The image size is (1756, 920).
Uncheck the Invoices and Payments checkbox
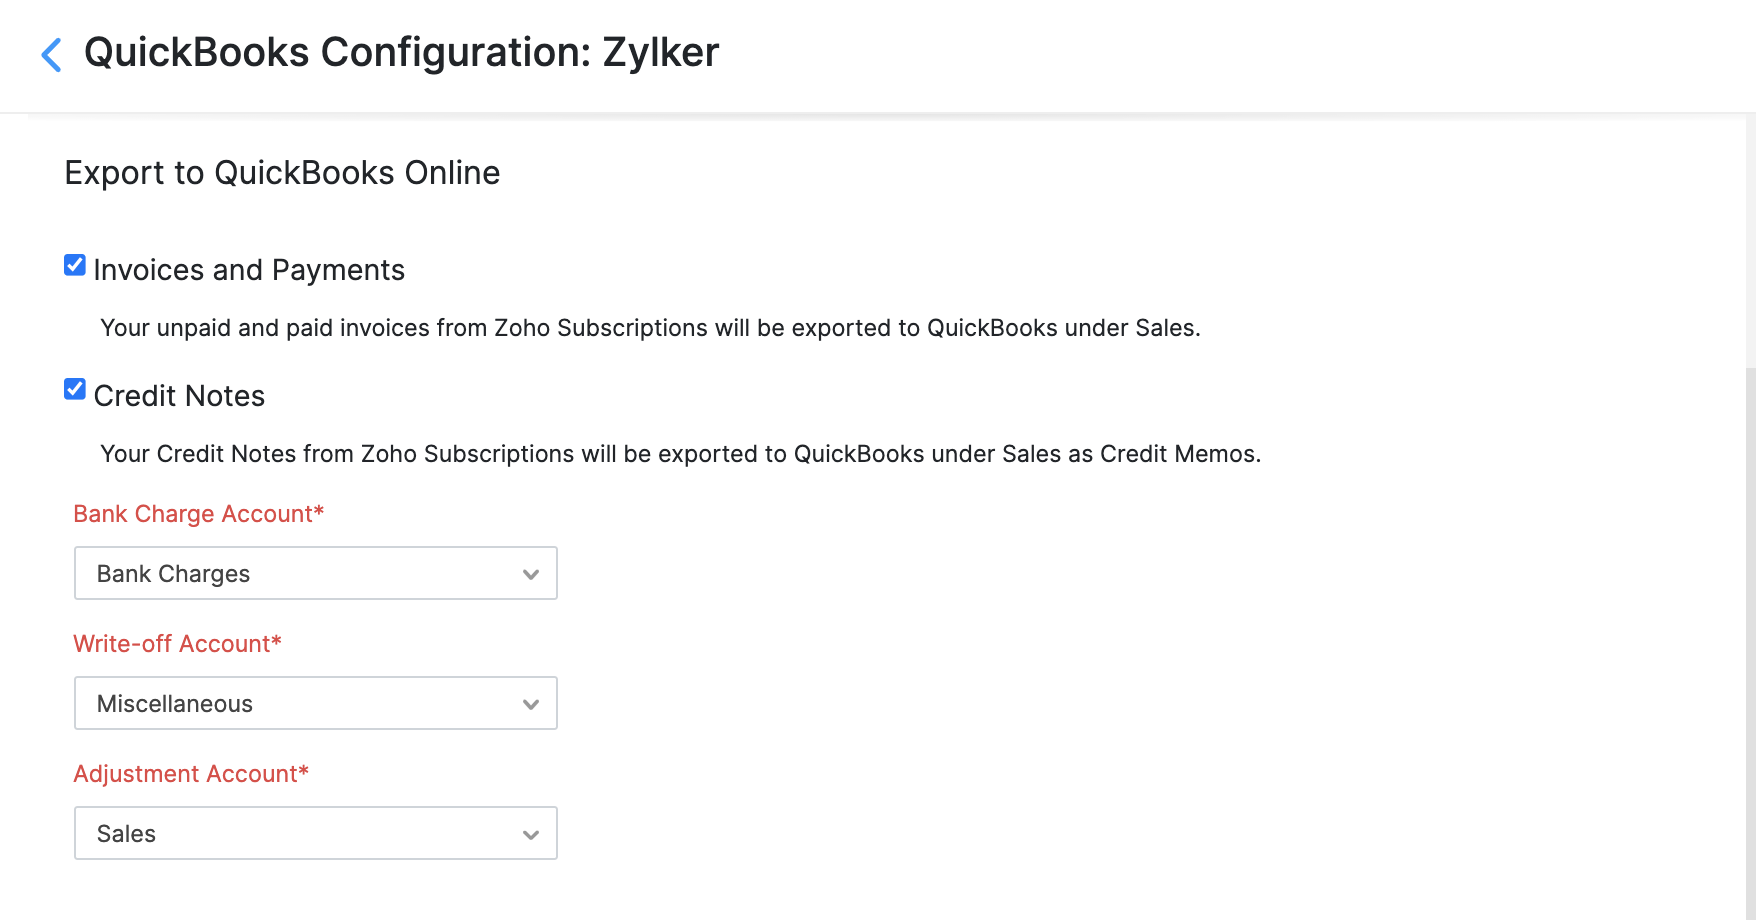click(x=75, y=265)
